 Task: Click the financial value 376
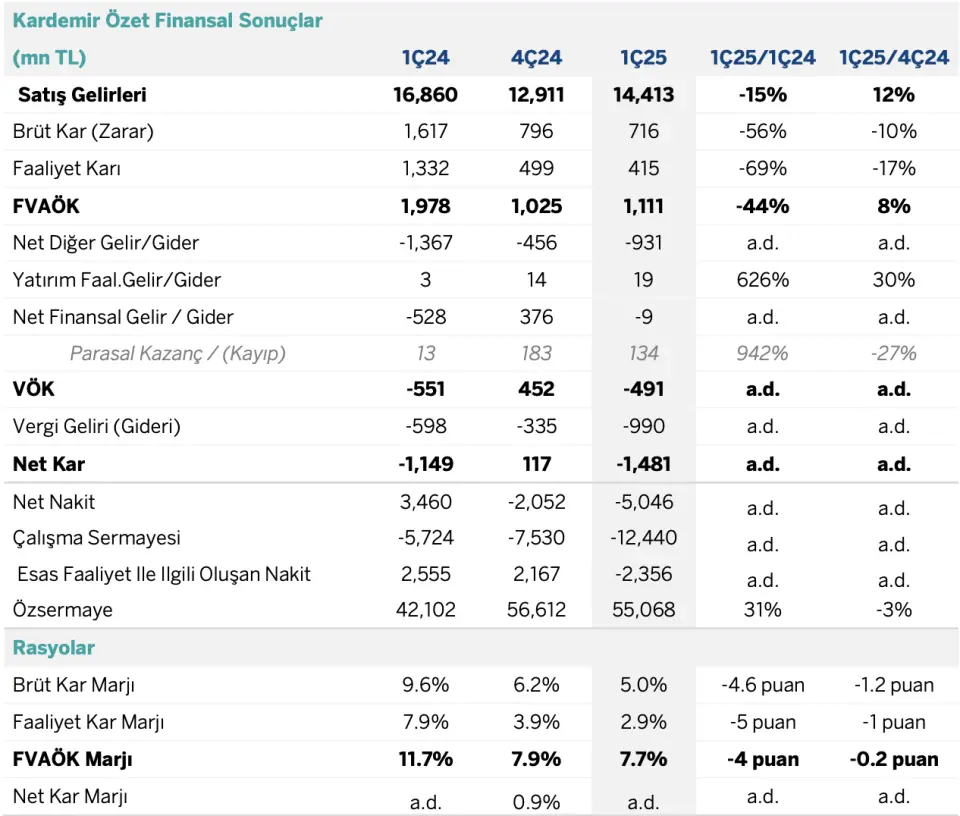[536, 317]
